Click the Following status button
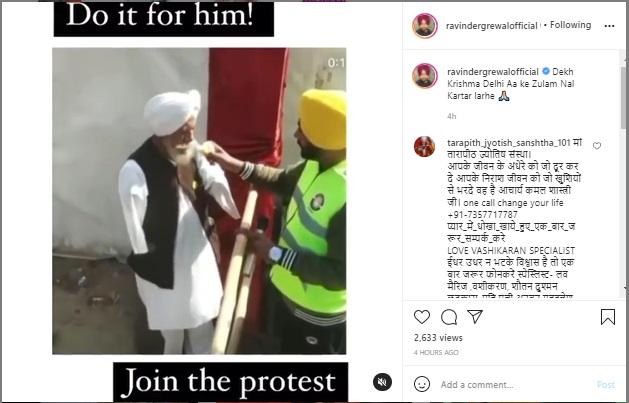This screenshot has width=629, height=403. click(x=570, y=25)
